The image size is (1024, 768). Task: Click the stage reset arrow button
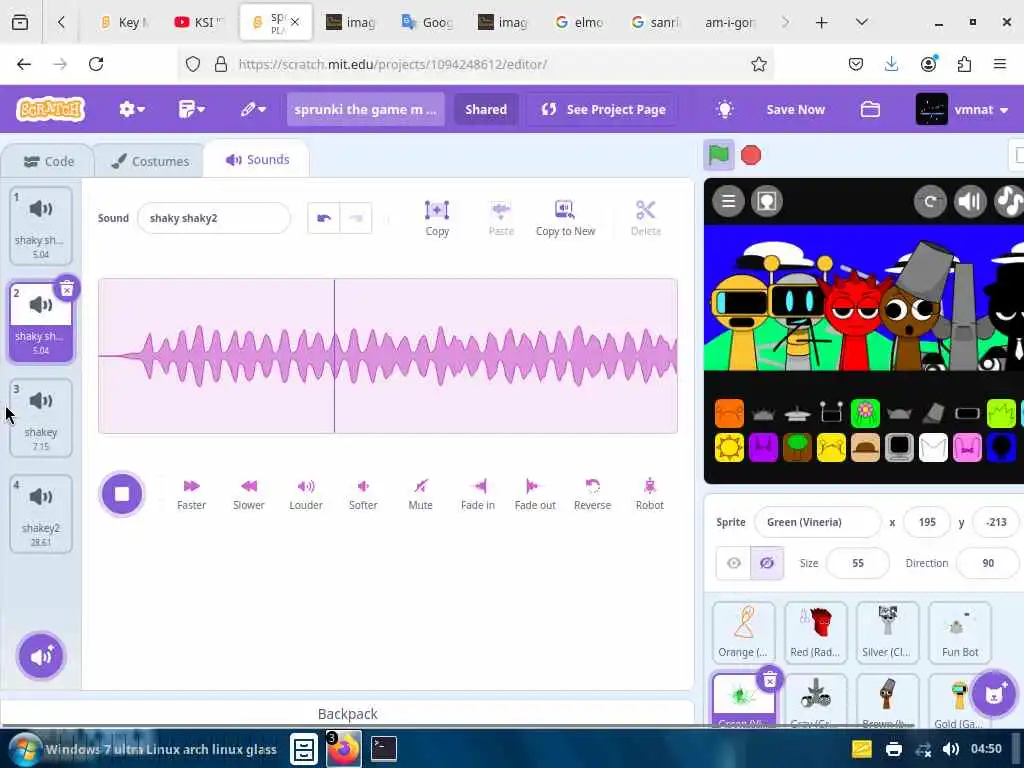(x=930, y=200)
